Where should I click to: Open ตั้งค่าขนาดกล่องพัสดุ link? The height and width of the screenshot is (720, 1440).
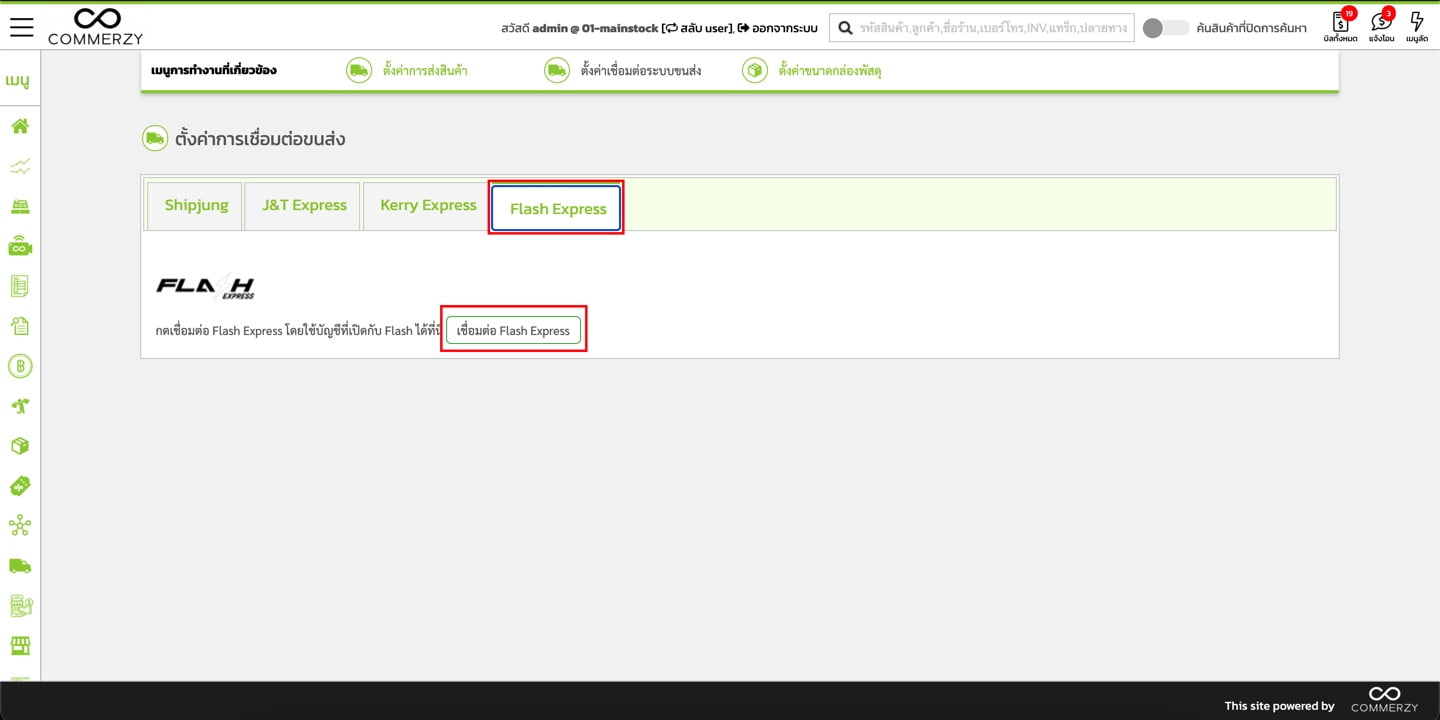coord(829,71)
